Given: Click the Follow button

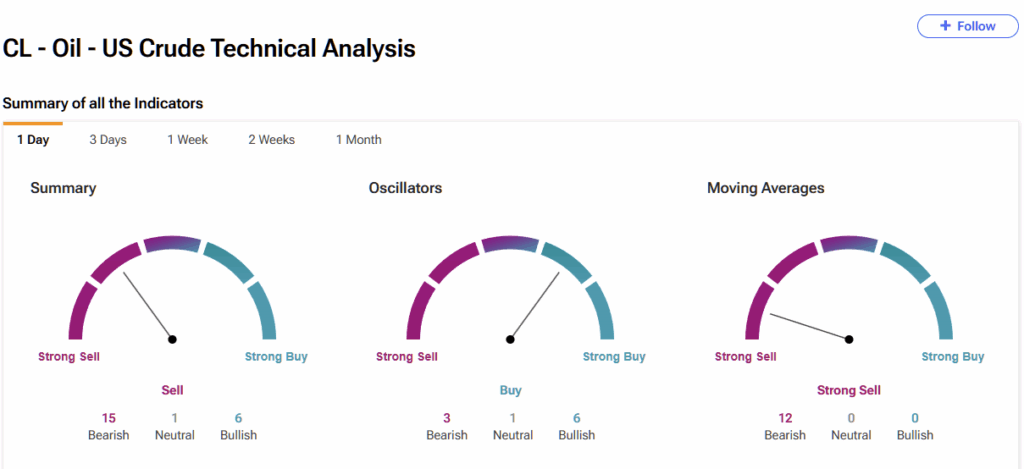Looking at the screenshot, I should click(x=967, y=26).
